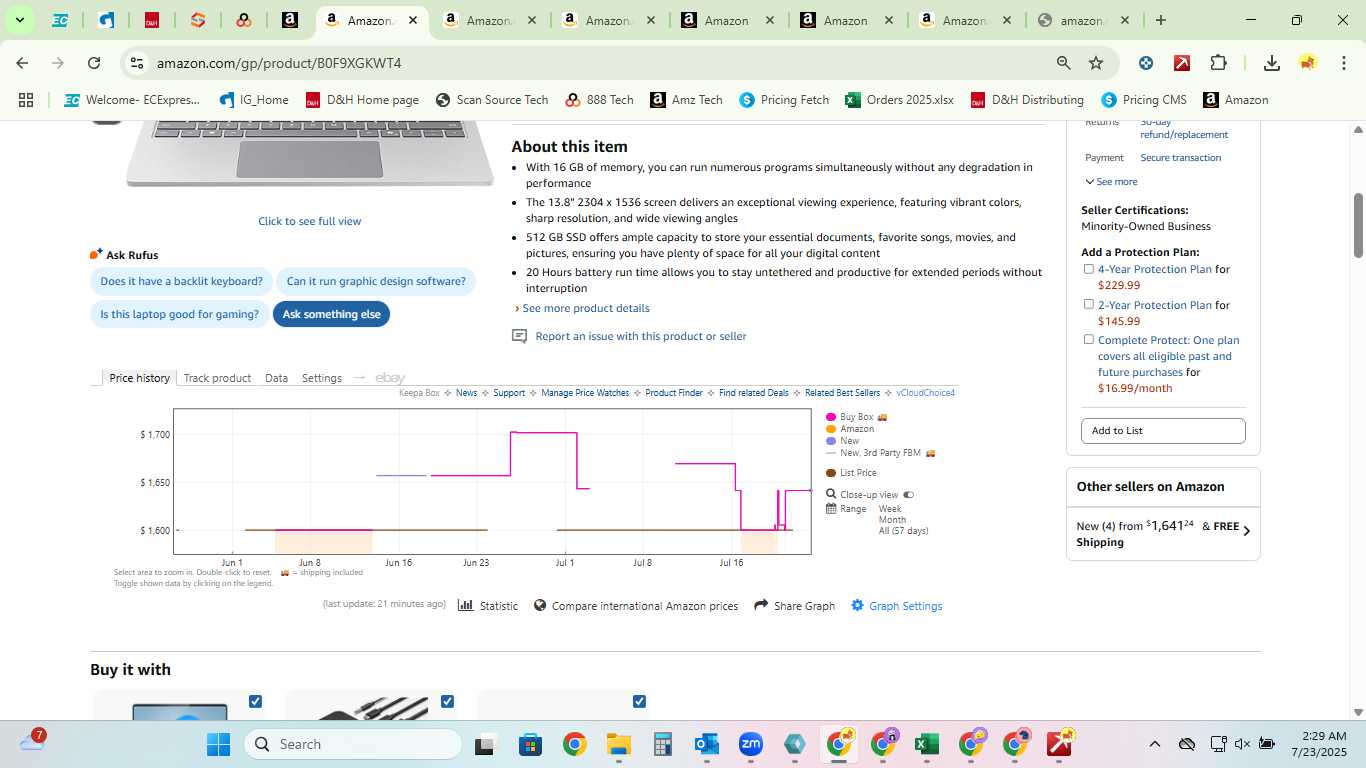
Task: Reload the Amazon product page
Action: [94, 63]
